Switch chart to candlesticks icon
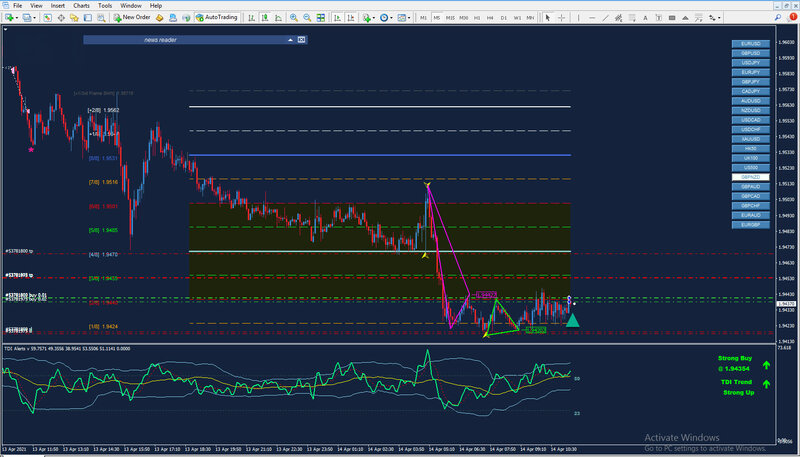 point(265,18)
